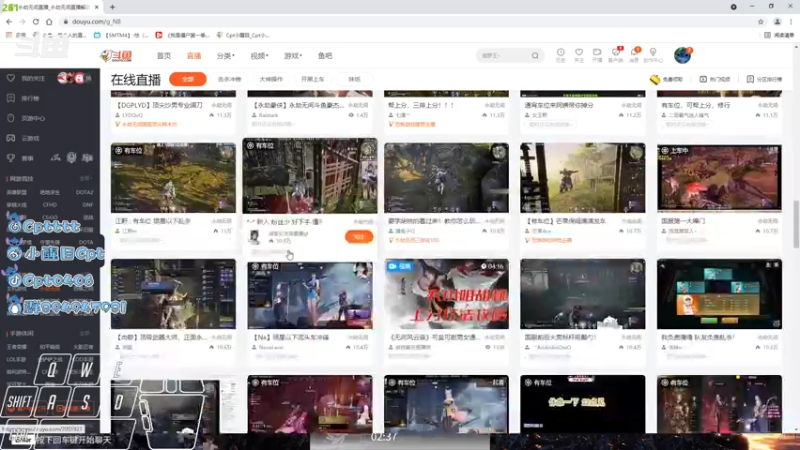
Task: Expand the 视频 dropdown in nav
Action: coord(259,56)
